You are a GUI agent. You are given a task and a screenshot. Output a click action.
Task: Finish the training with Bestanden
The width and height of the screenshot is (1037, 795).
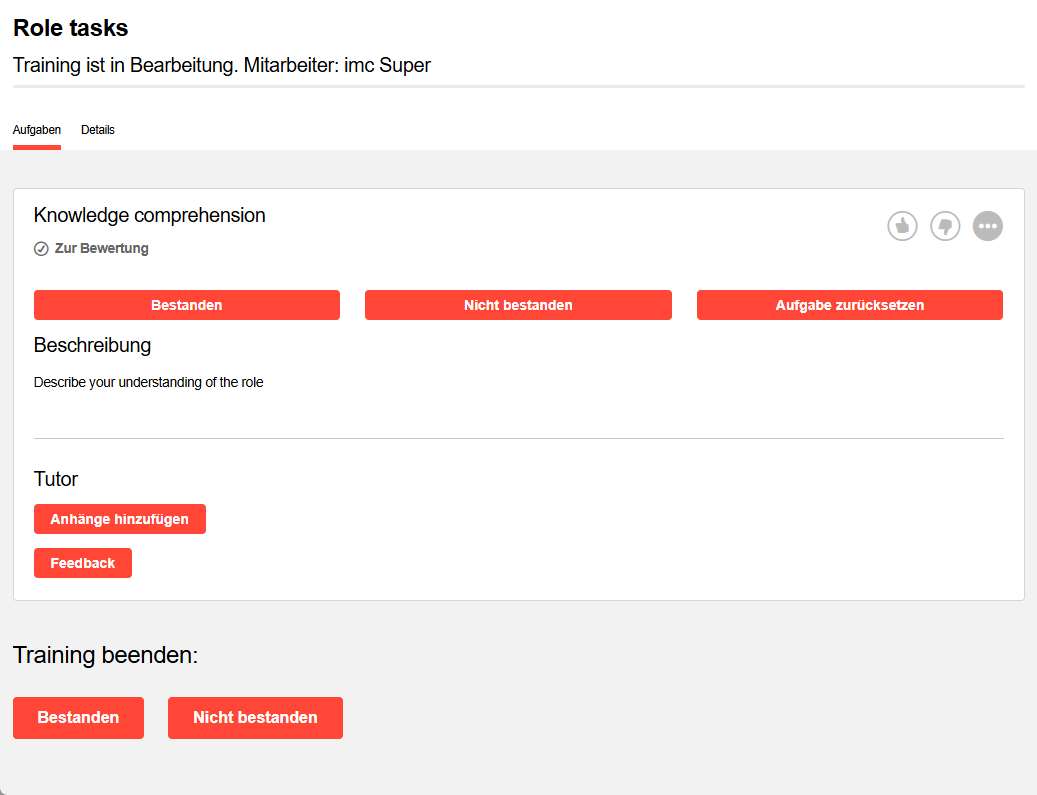point(78,718)
